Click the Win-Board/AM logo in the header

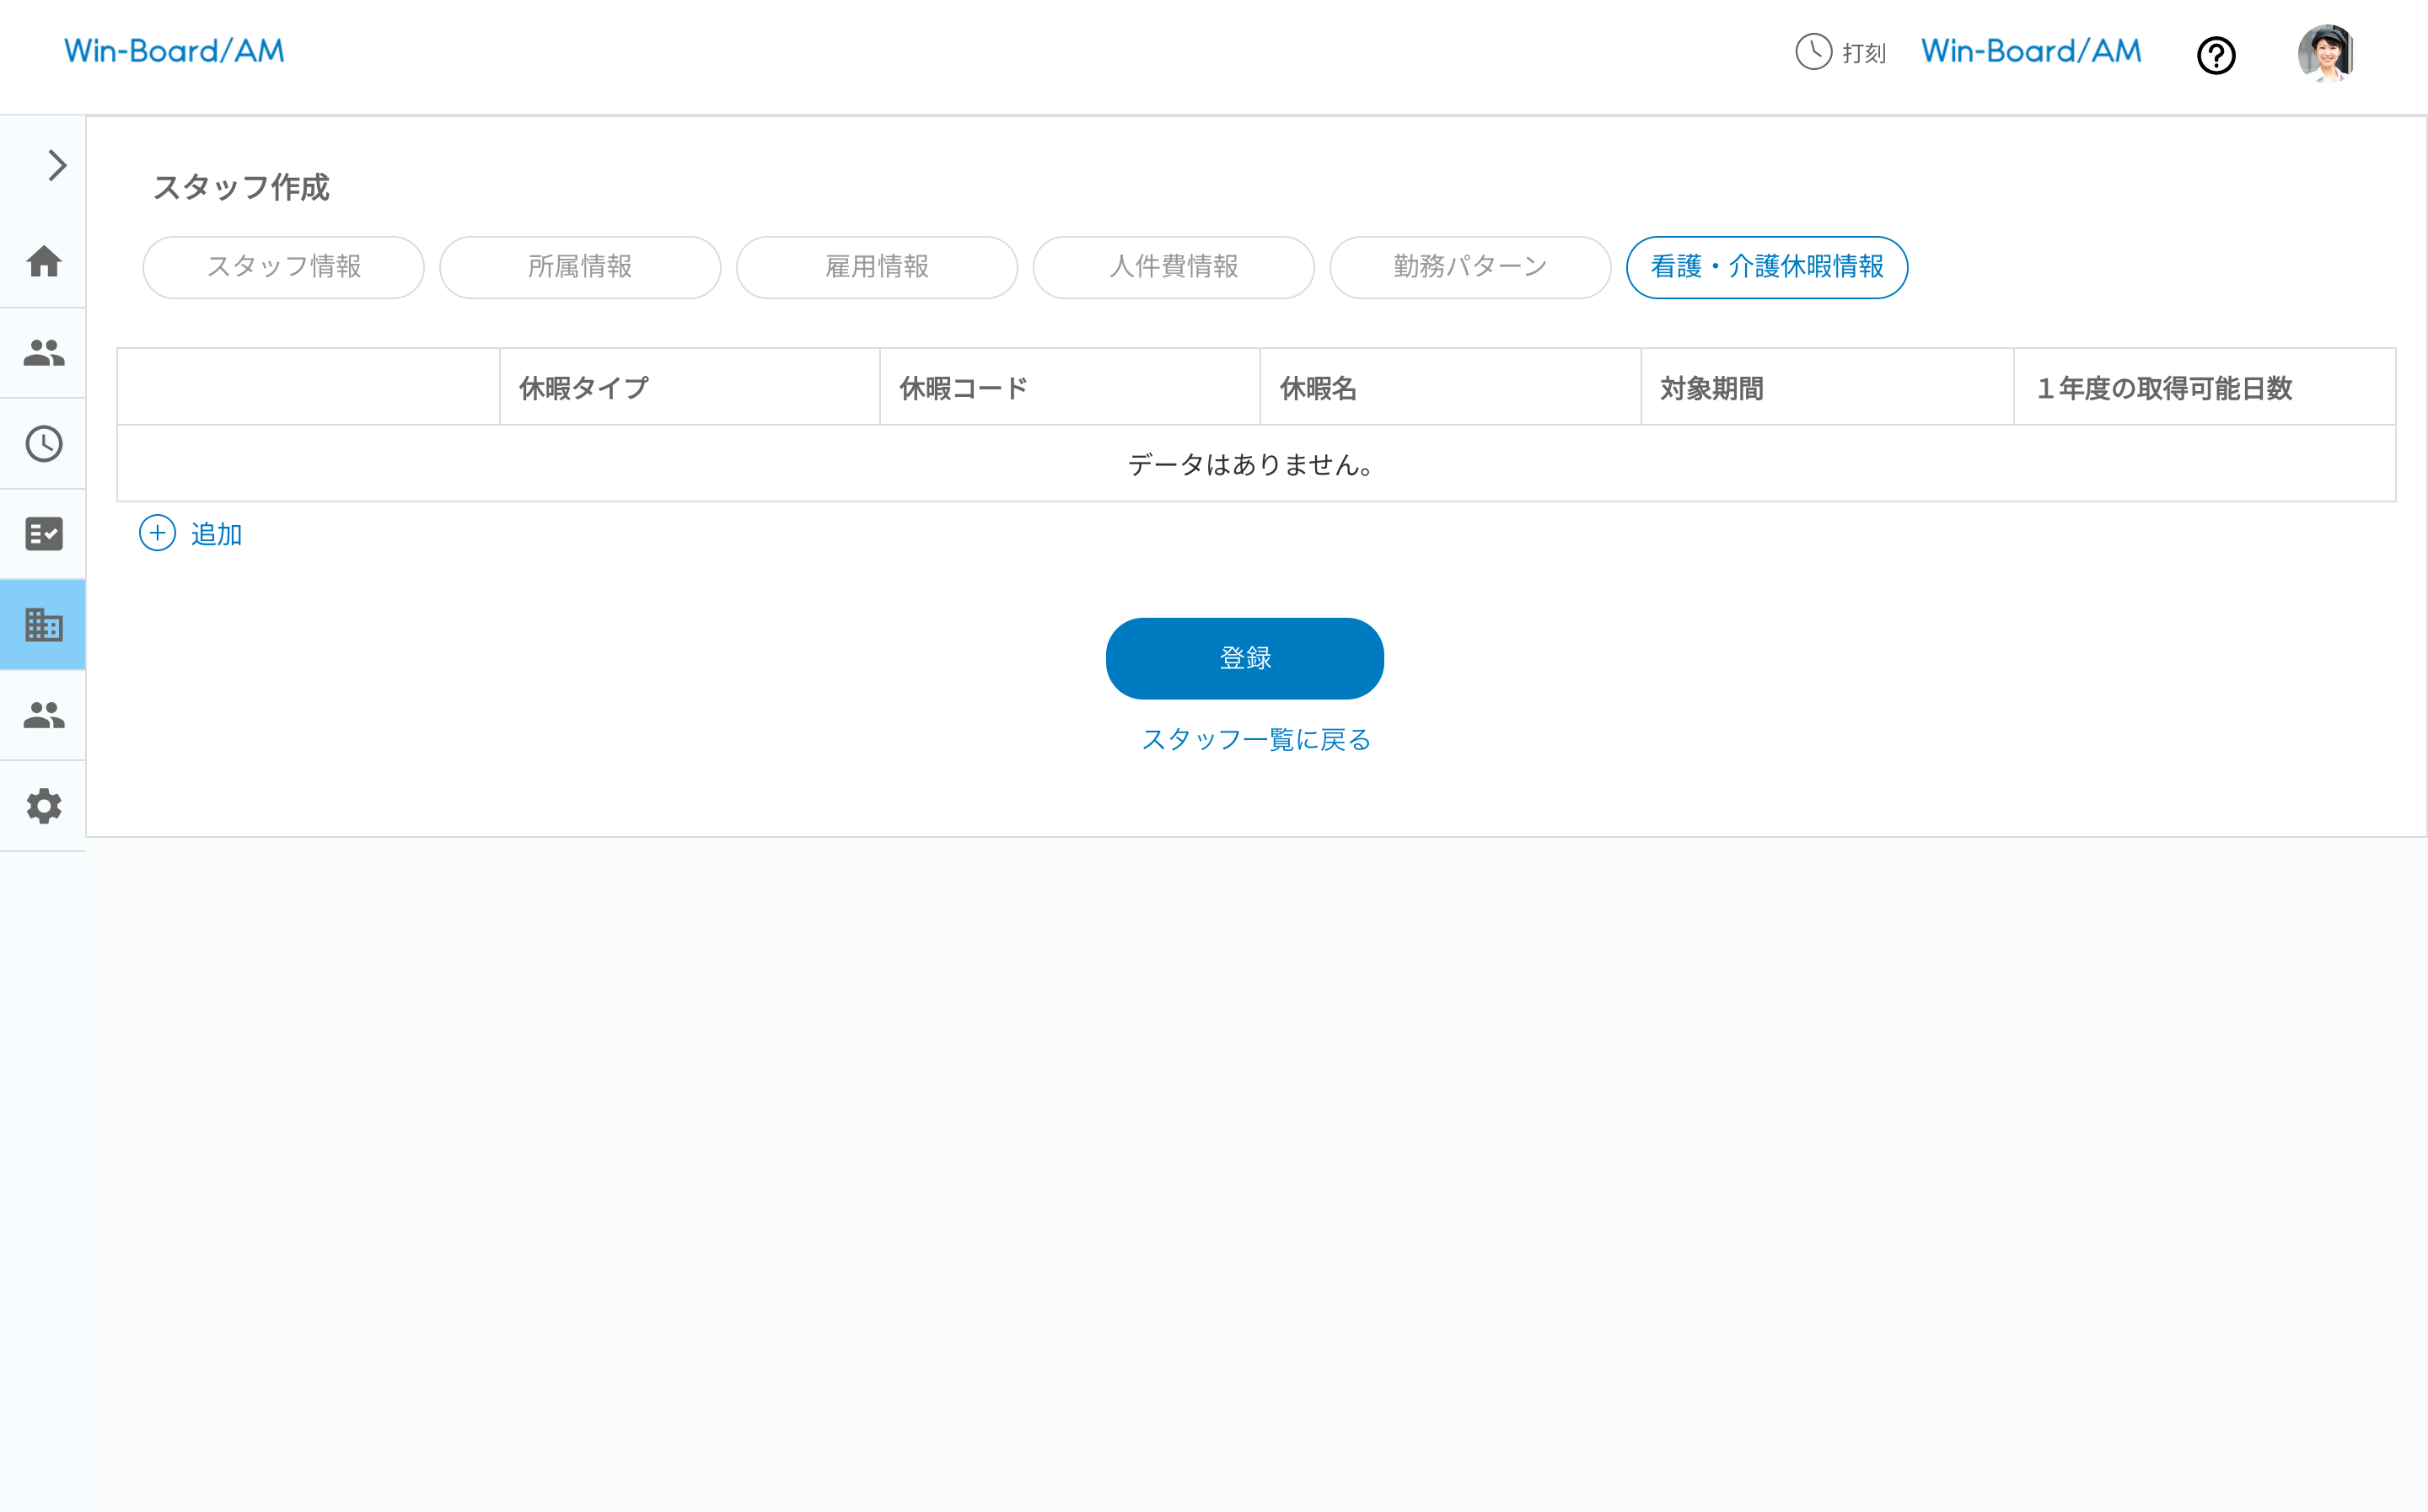174,51
